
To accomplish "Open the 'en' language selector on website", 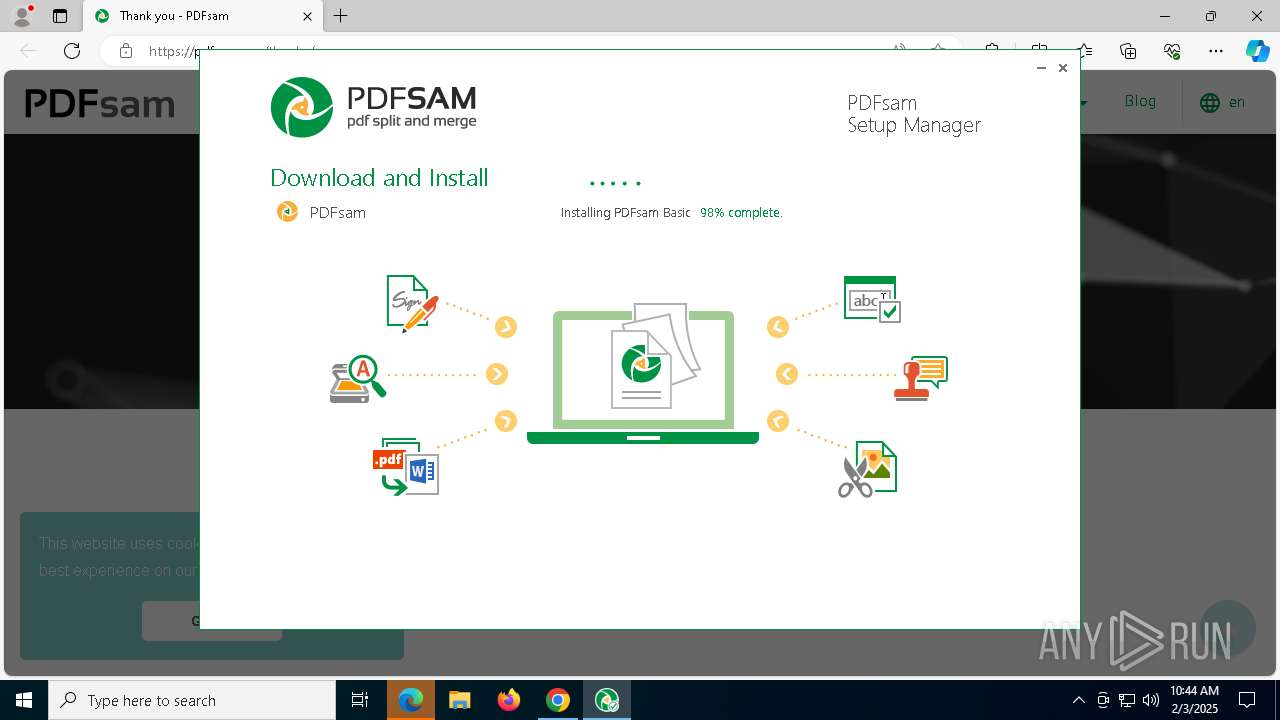I will [x=1222, y=102].
